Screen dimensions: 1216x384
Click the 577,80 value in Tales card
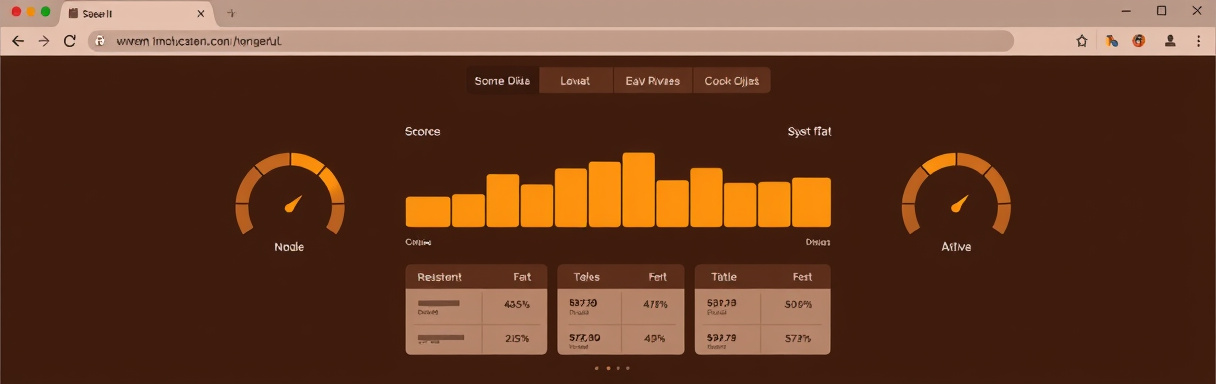(584, 338)
